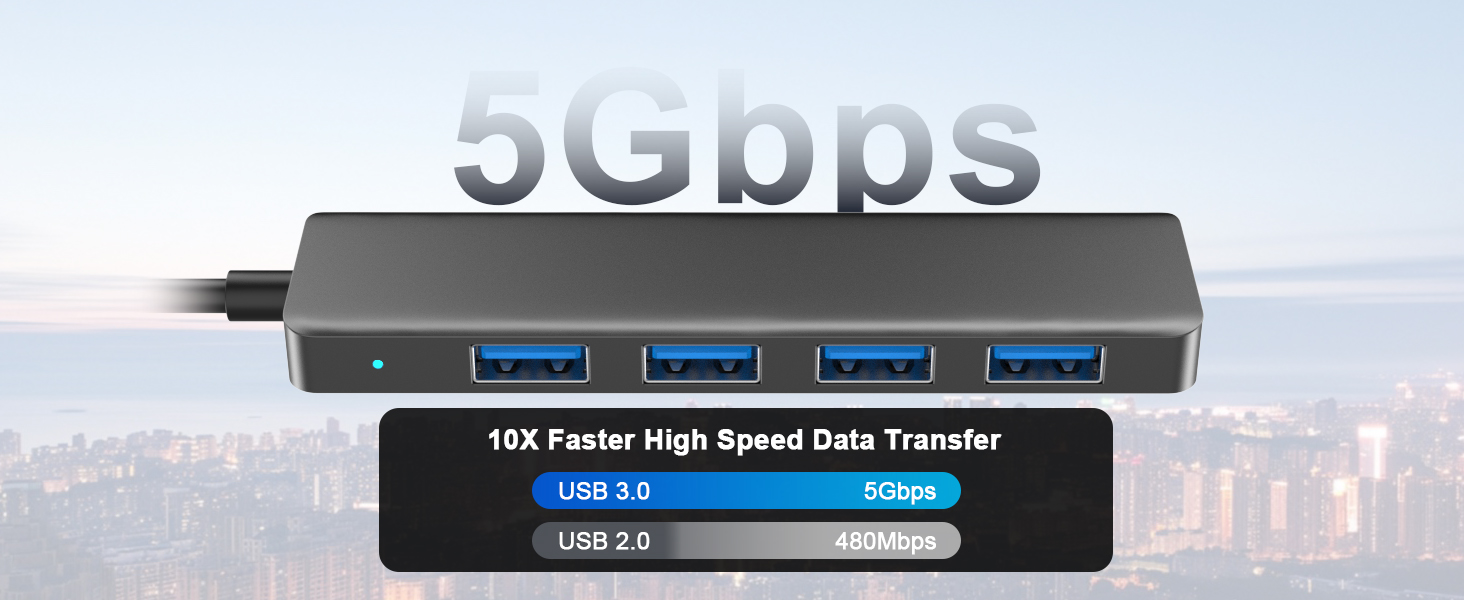Click the 10X Faster High Speed heading
Screen dimensions: 1464x600
pos(744,440)
